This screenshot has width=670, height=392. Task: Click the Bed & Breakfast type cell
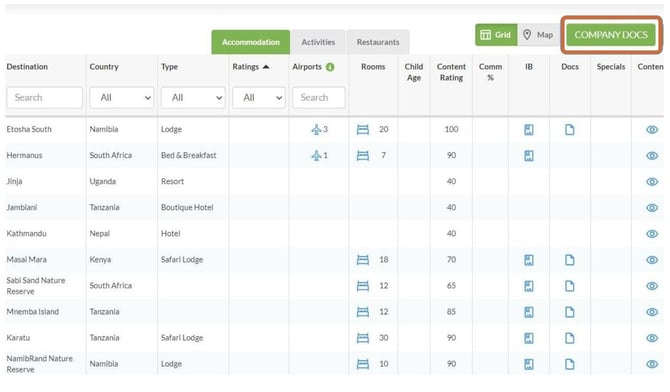(188, 155)
